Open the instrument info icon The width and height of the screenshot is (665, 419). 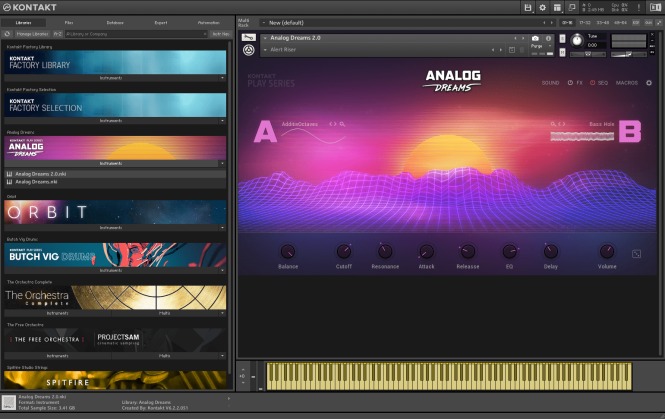tap(548, 38)
